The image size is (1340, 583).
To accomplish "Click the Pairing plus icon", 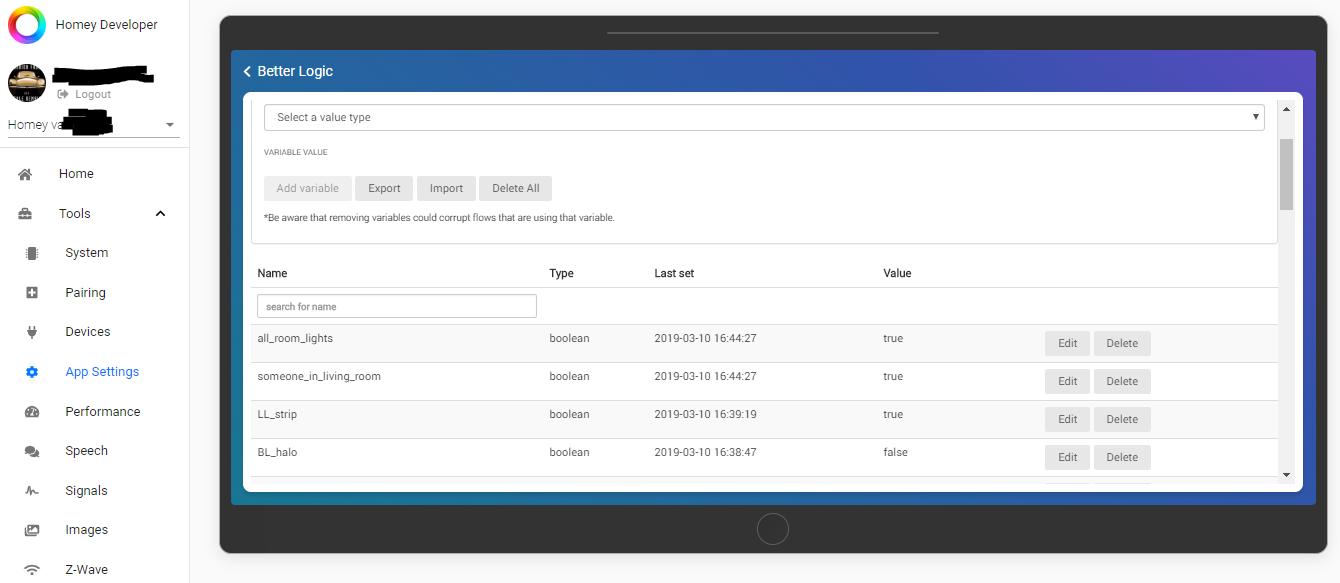I will [x=32, y=293].
